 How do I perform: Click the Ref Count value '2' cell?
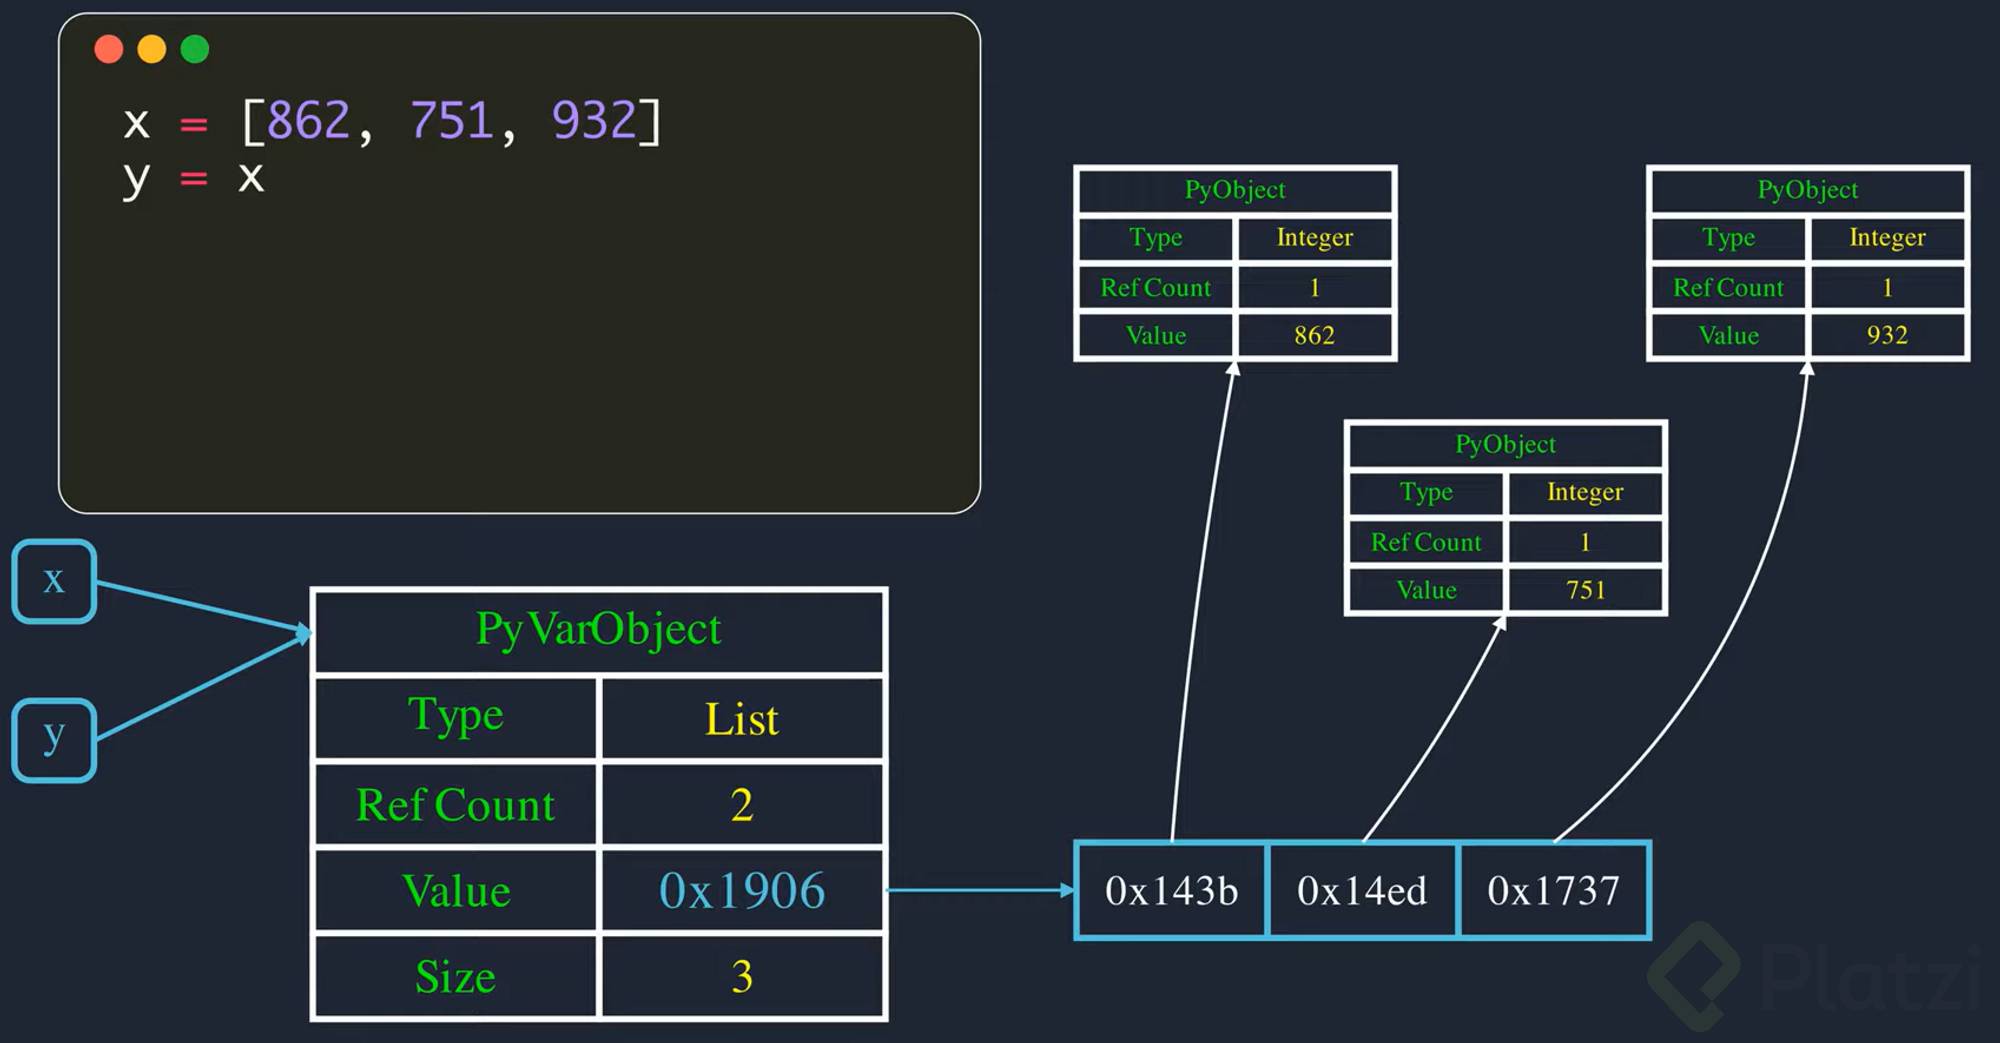click(x=742, y=805)
